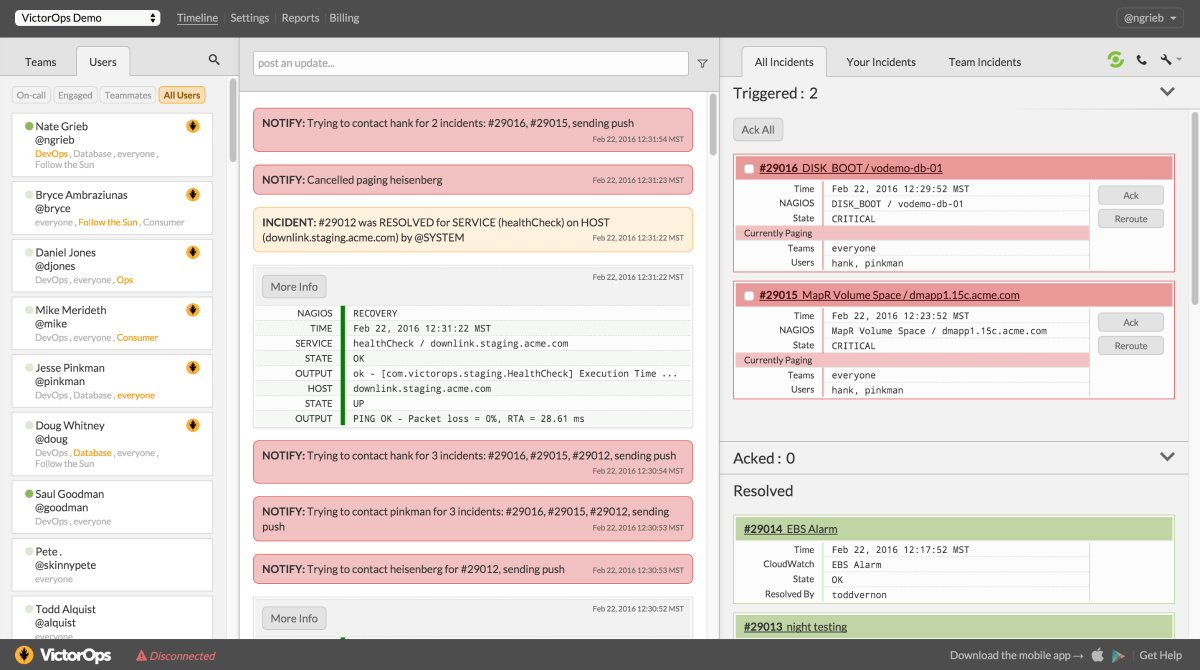Collapse the Triggered incidents section
Screen dimensions: 1200x670
[x=1167, y=90]
